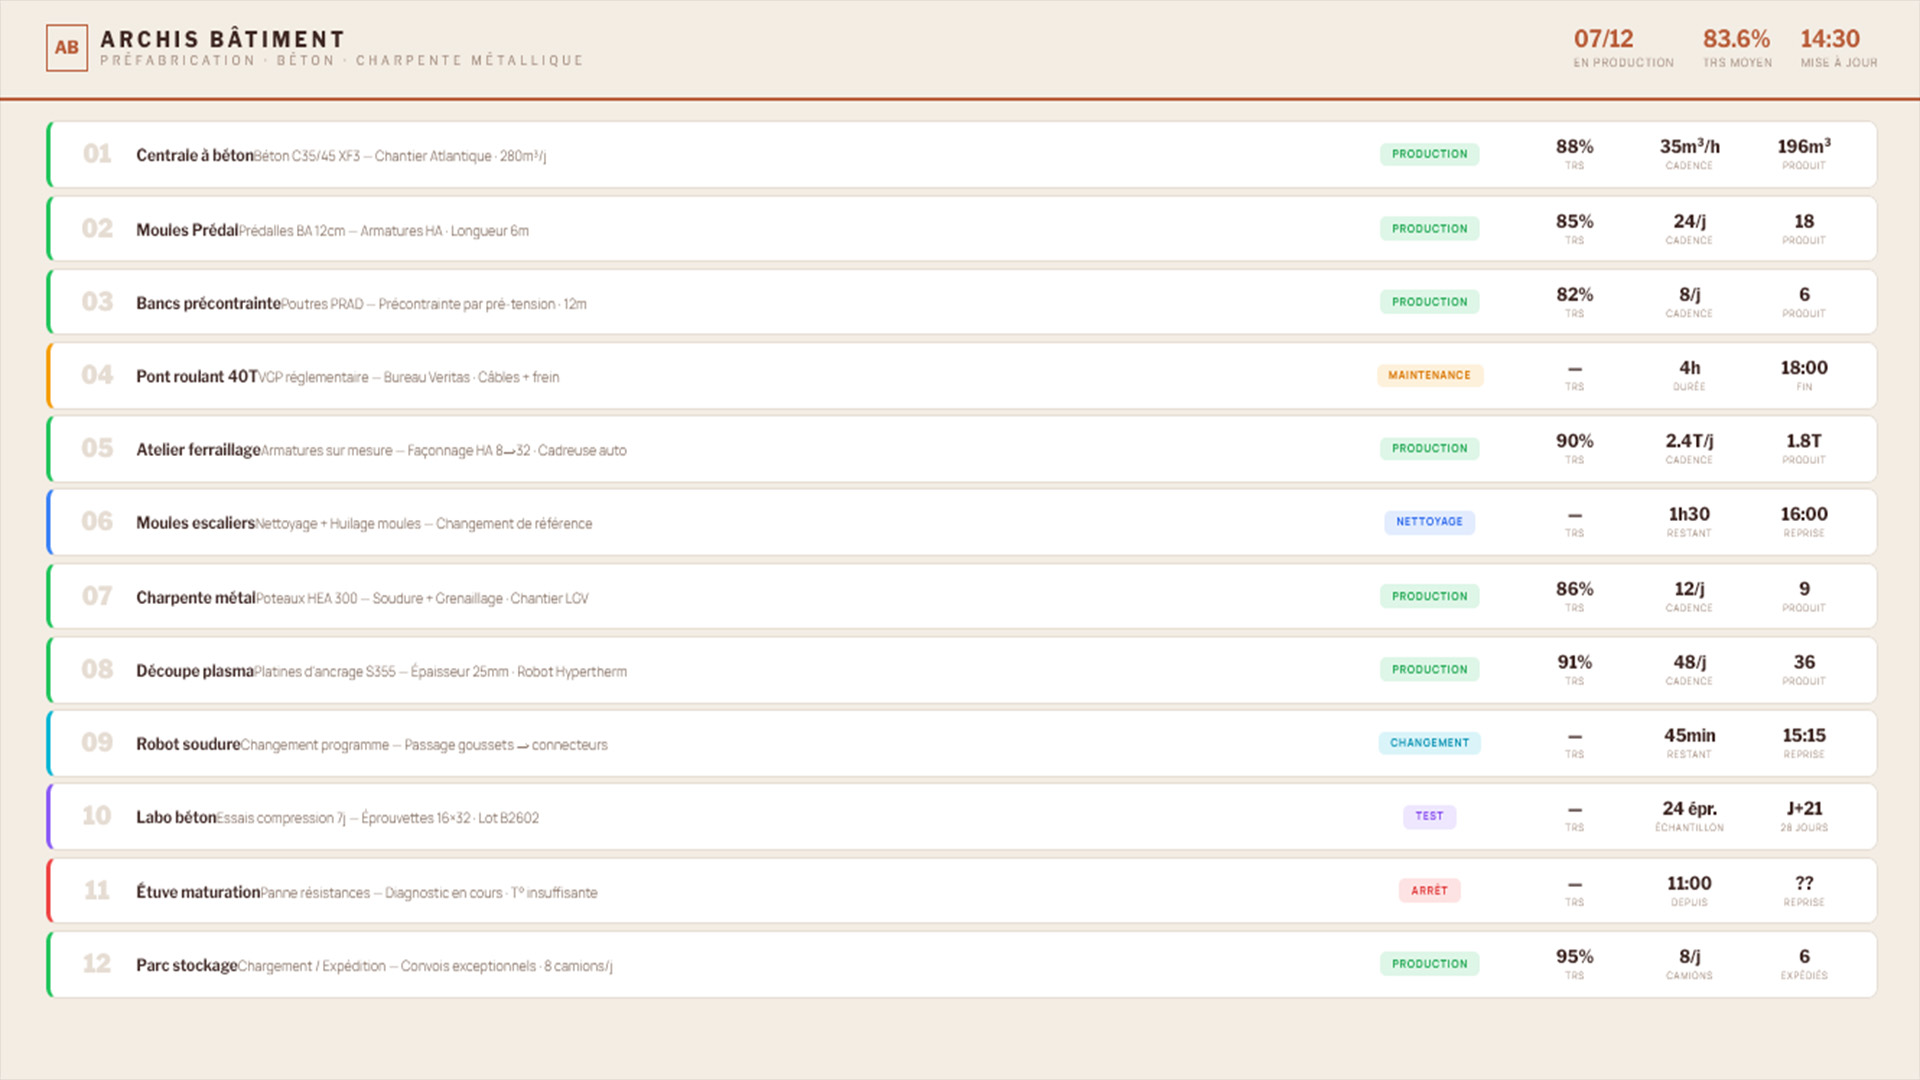The height and width of the screenshot is (1080, 1920).
Task: Click the 88% TRS gauge of Centrale à béton
Action: click(x=1574, y=146)
